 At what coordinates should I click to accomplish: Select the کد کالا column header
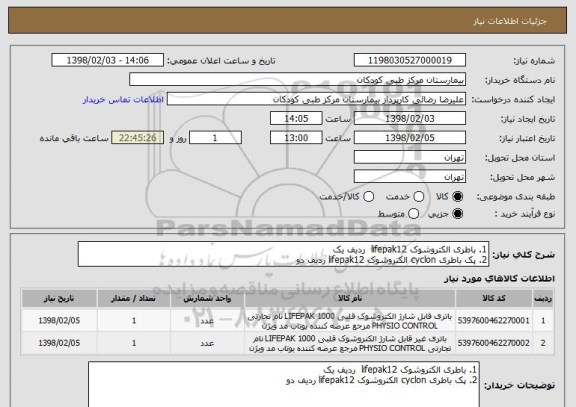494,298
